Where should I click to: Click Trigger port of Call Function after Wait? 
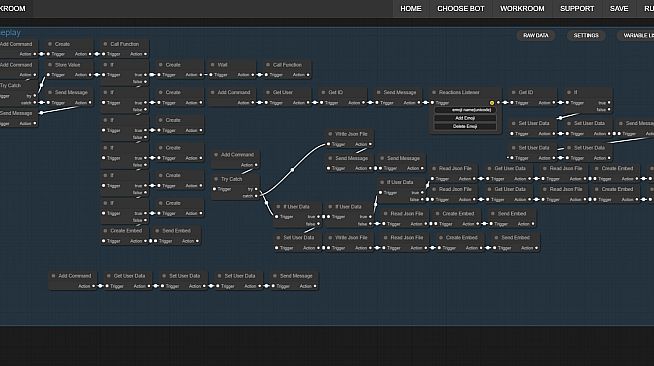[266, 75]
